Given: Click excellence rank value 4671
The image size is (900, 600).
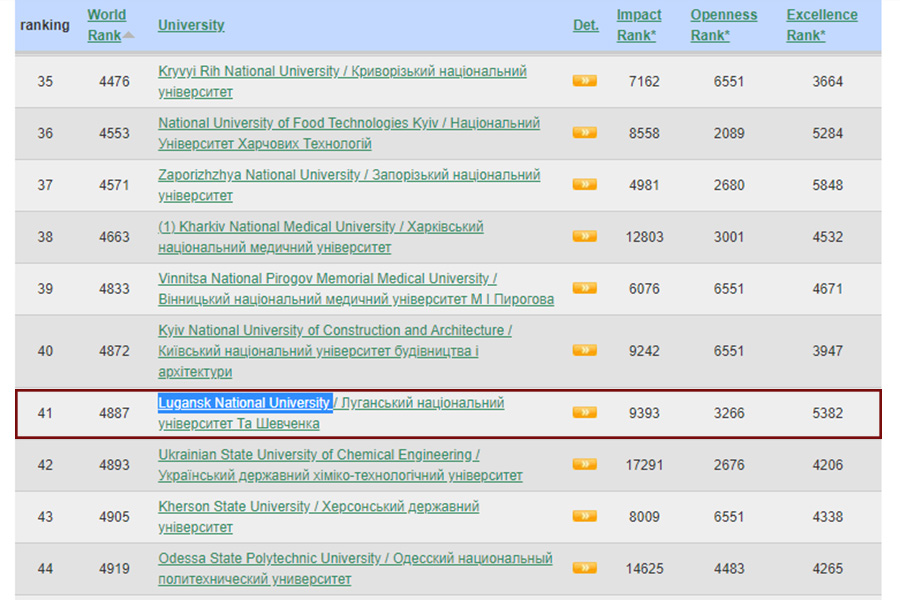Looking at the screenshot, I should [827, 288].
